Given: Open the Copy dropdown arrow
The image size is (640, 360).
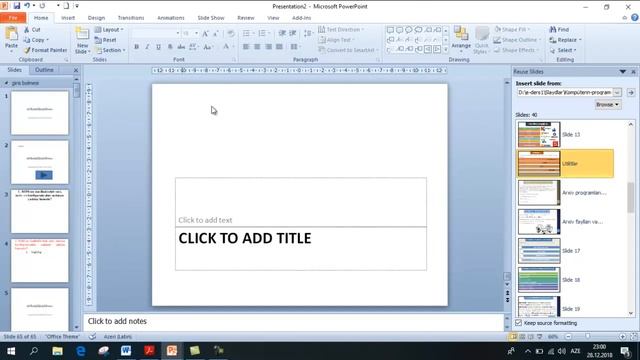Looking at the screenshot, I should click(48, 40).
